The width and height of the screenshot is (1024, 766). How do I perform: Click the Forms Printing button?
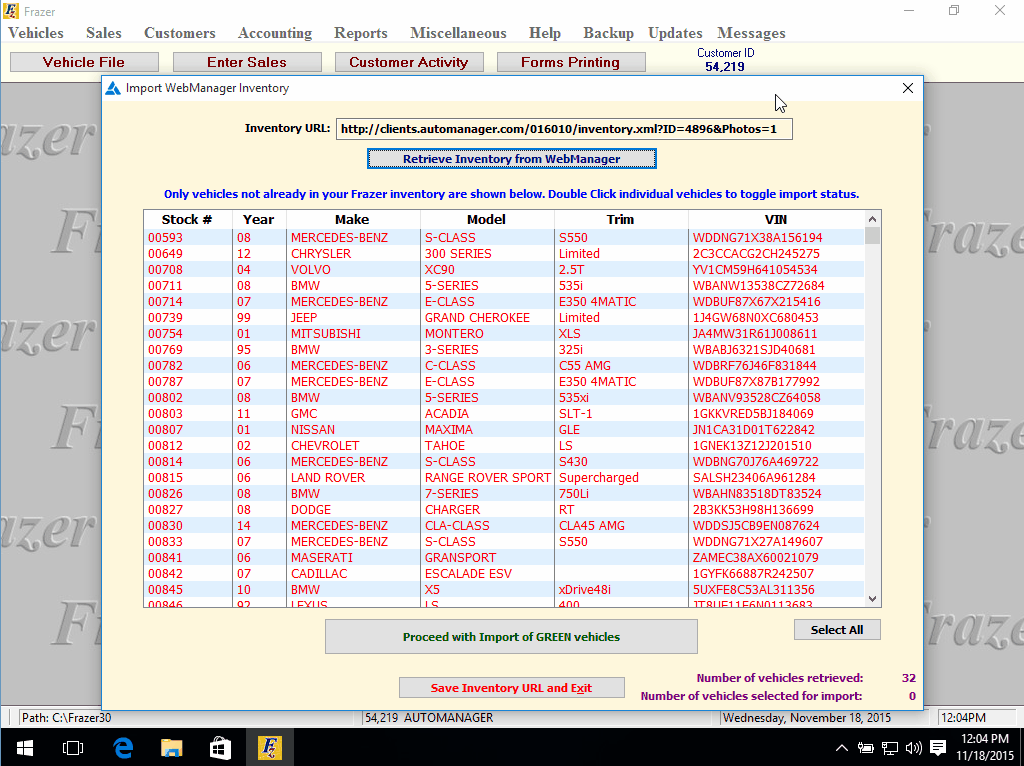571,62
